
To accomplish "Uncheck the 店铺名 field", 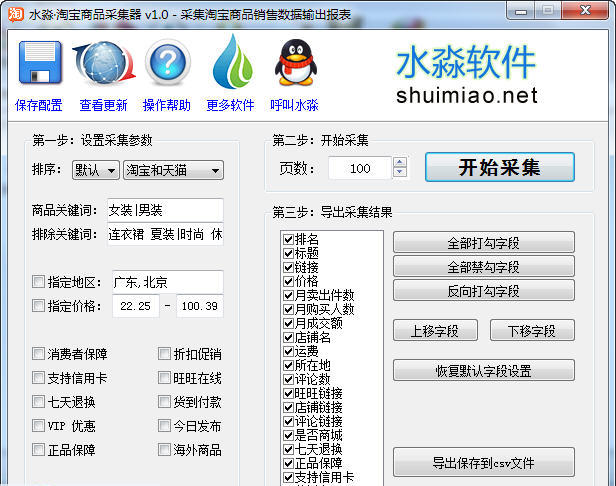I will [288, 337].
